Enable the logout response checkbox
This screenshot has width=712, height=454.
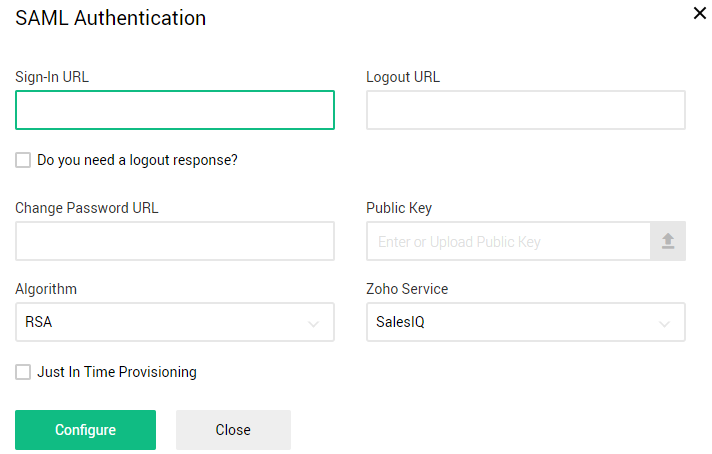click(x=23, y=160)
